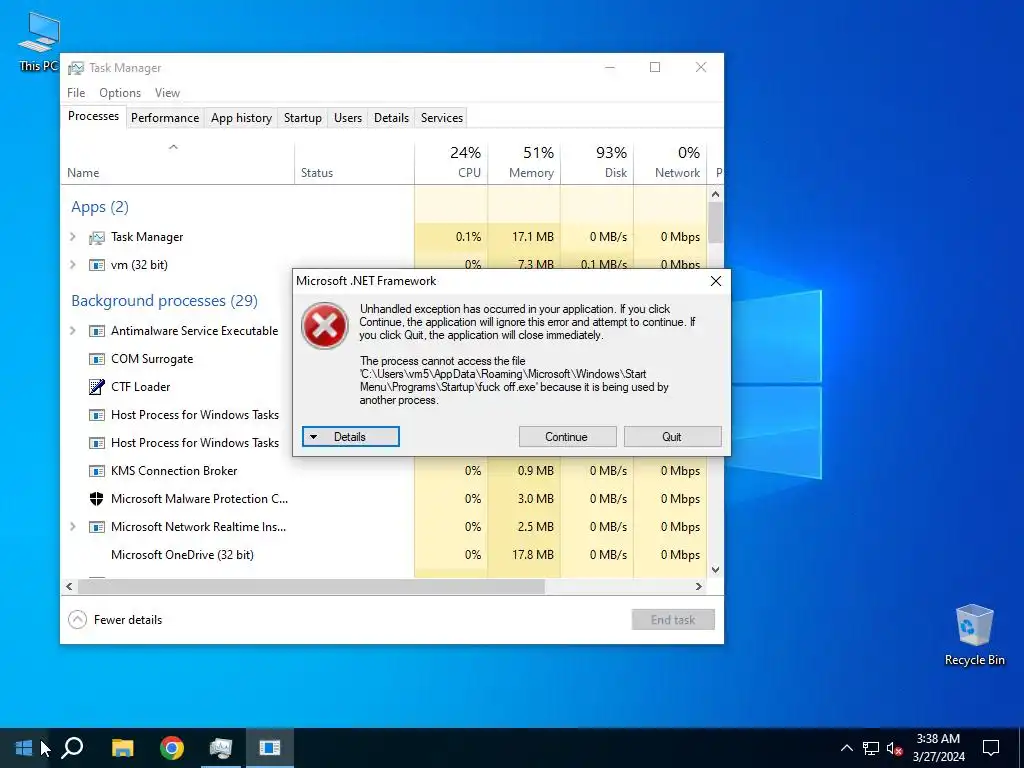Switch to the Startup tab
The height and width of the screenshot is (768, 1024).
coord(302,118)
